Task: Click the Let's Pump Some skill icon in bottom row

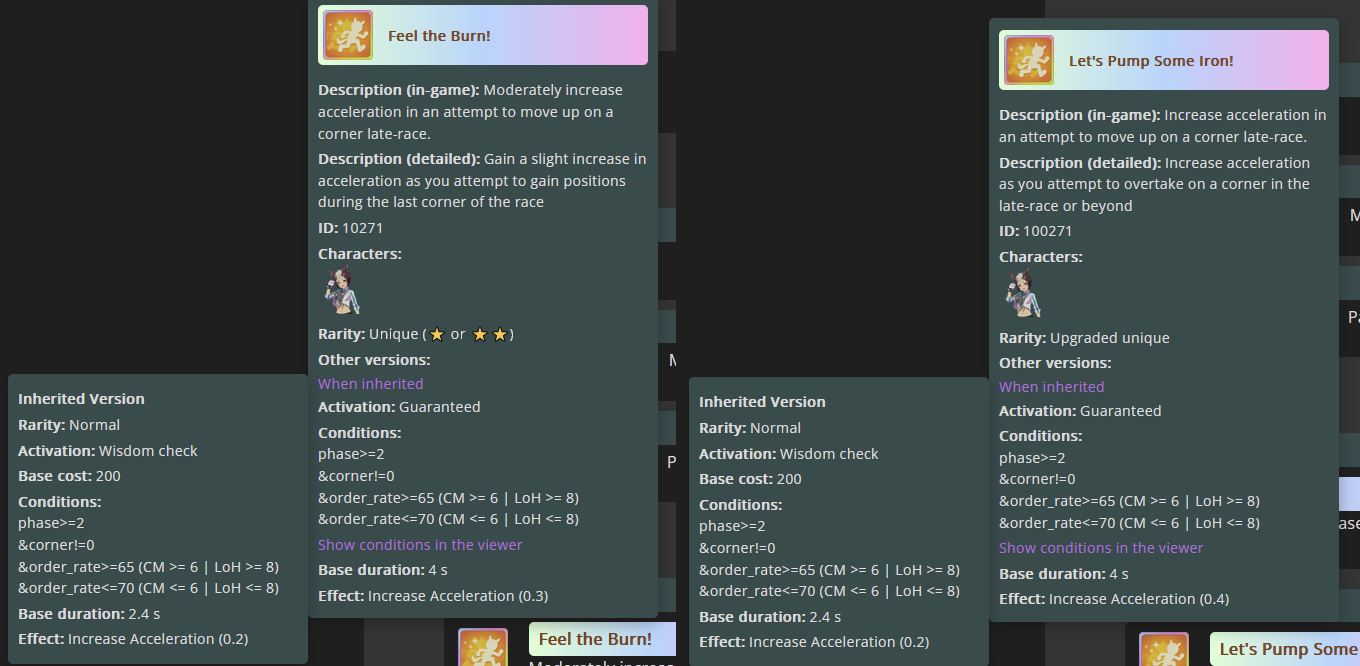Action: (1164, 649)
